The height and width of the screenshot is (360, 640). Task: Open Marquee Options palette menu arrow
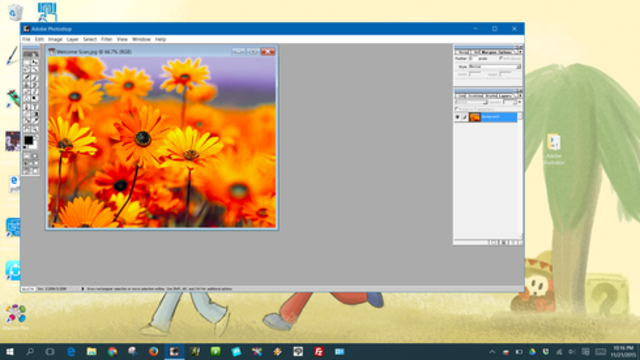point(520,52)
